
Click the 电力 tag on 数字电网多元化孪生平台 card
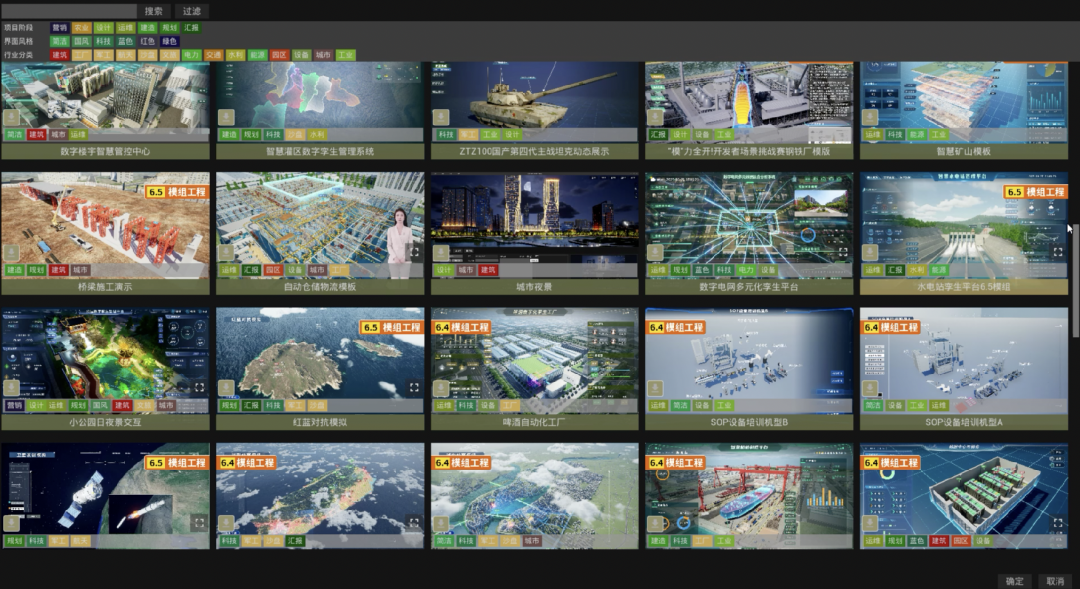(x=746, y=270)
